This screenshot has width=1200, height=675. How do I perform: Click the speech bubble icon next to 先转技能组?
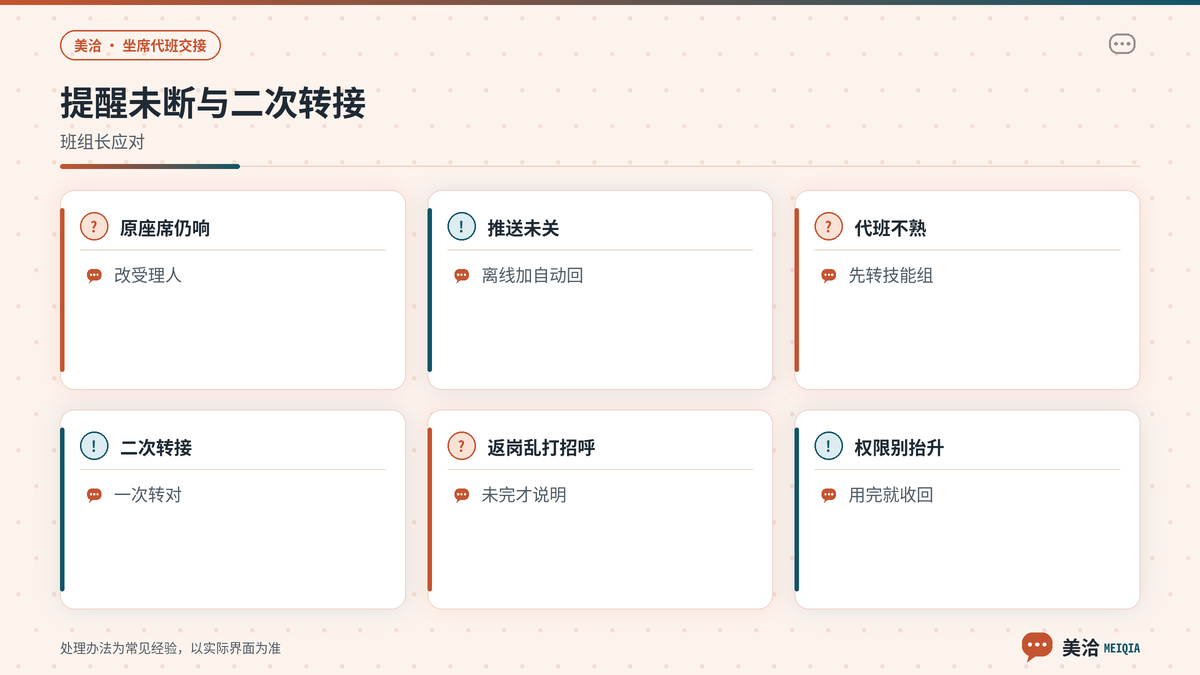[x=828, y=276]
